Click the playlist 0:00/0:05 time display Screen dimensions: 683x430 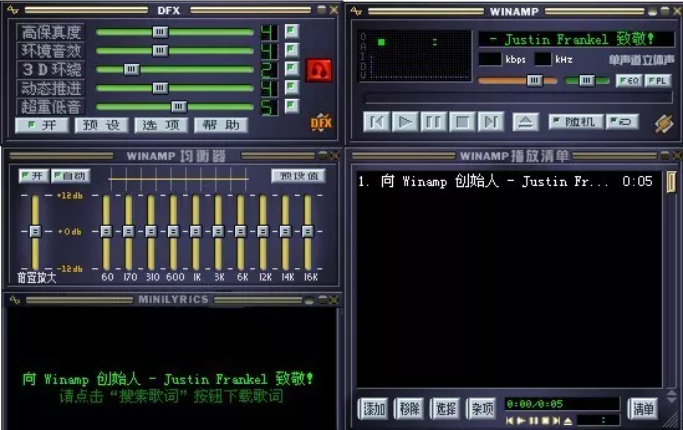562,404
